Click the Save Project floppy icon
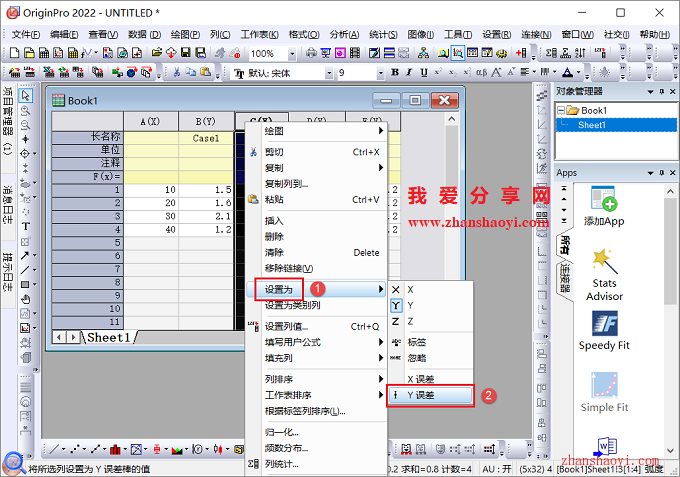The image size is (680, 477). pyautogui.click(x=186, y=53)
